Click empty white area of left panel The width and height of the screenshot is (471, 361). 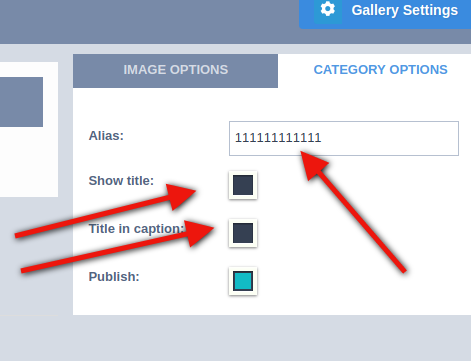tap(27, 160)
